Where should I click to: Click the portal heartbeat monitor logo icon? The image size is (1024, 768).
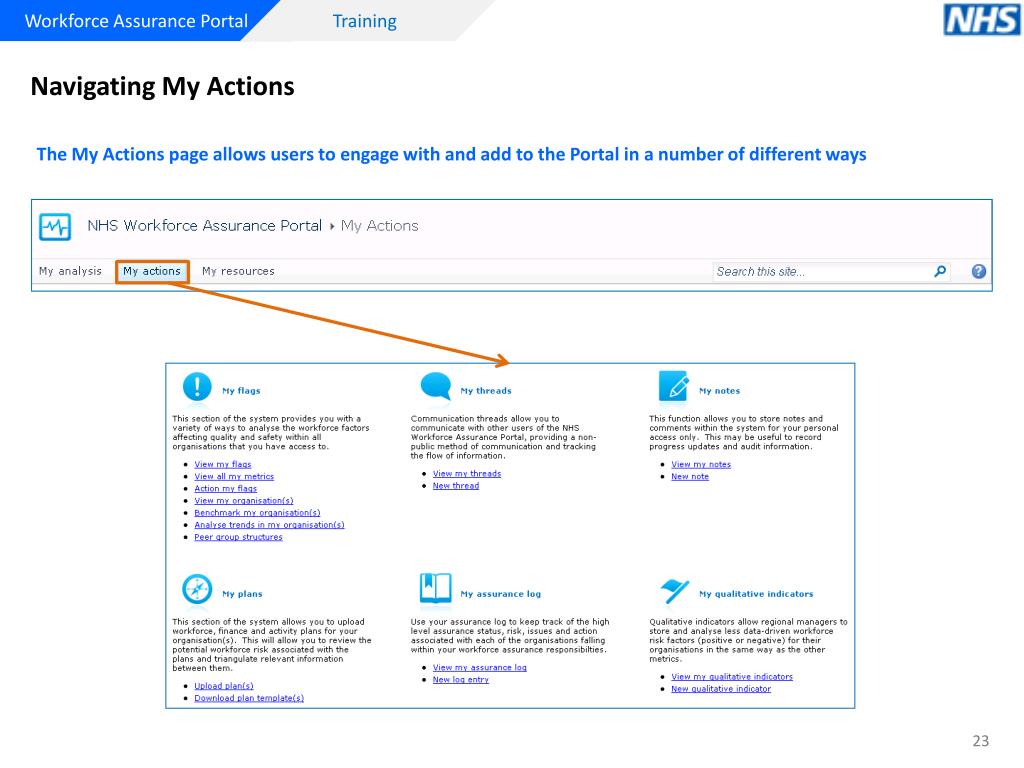55,227
